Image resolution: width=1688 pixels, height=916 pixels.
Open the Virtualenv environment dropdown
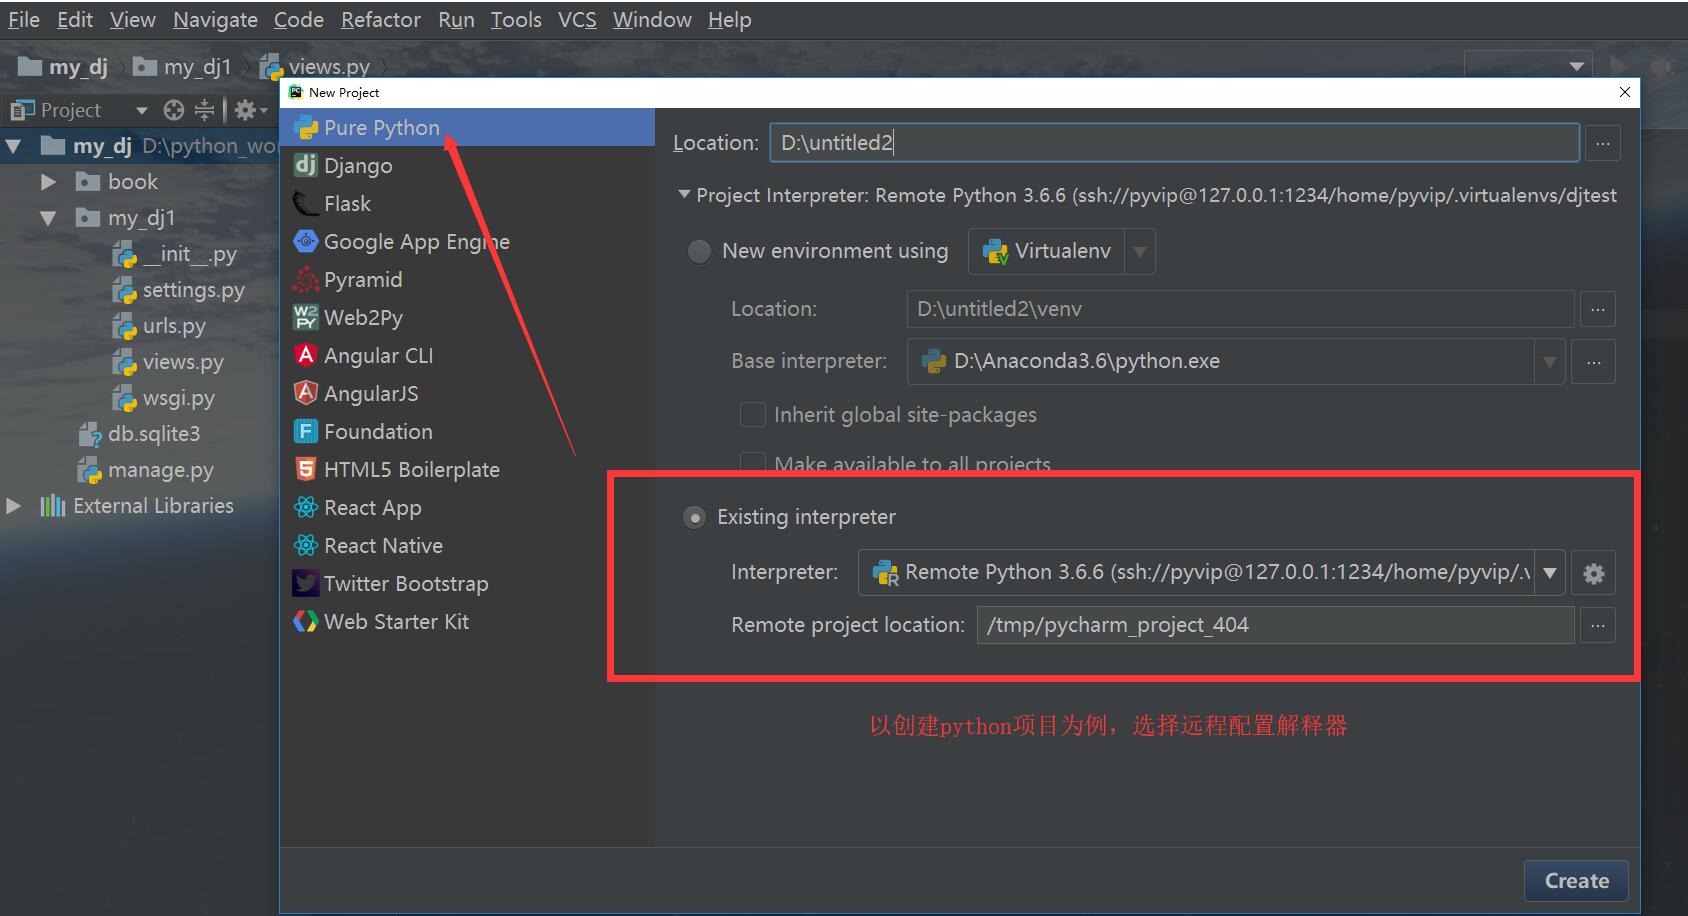(x=1140, y=252)
